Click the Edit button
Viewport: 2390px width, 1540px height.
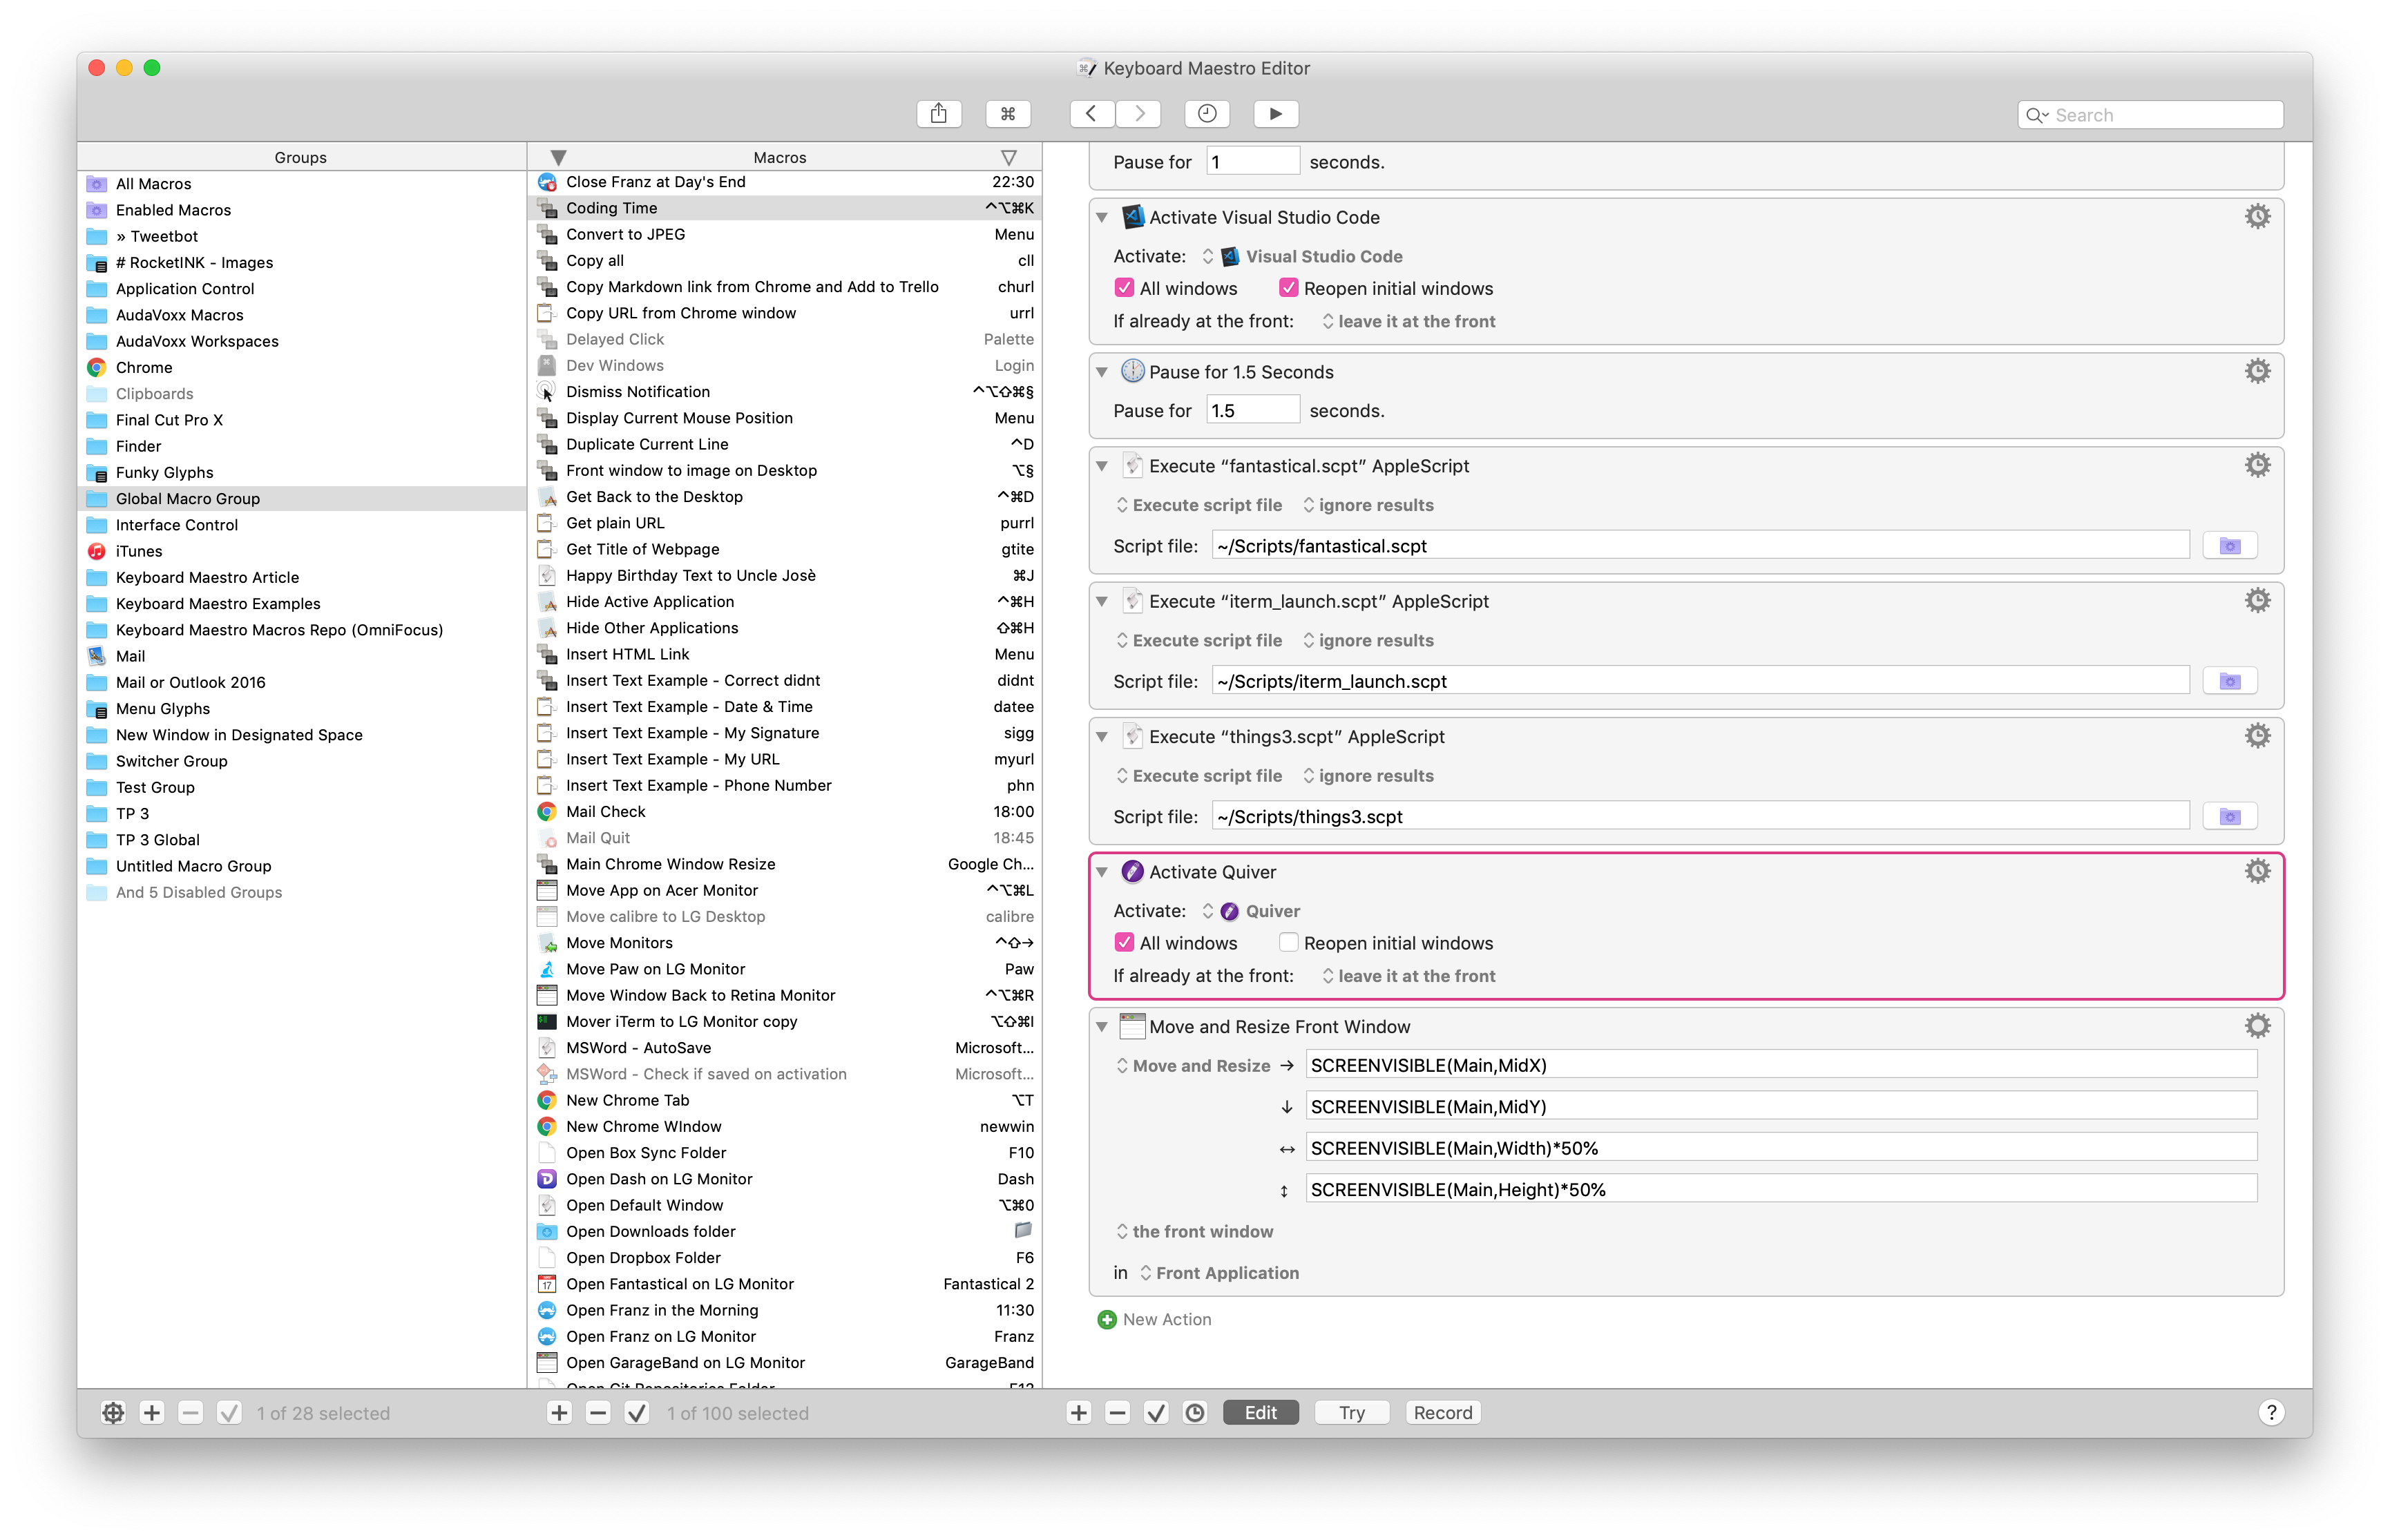click(1260, 1412)
